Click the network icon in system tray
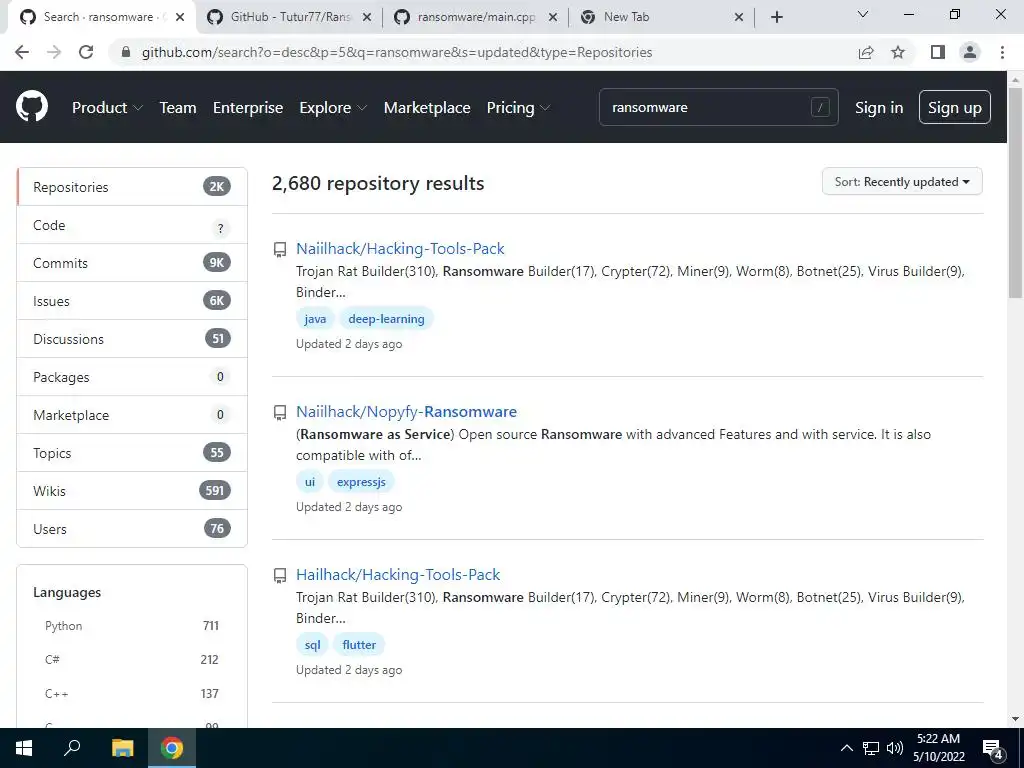This screenshot has width=1024, height=768. pyautogui.click(x=871, y=748)
